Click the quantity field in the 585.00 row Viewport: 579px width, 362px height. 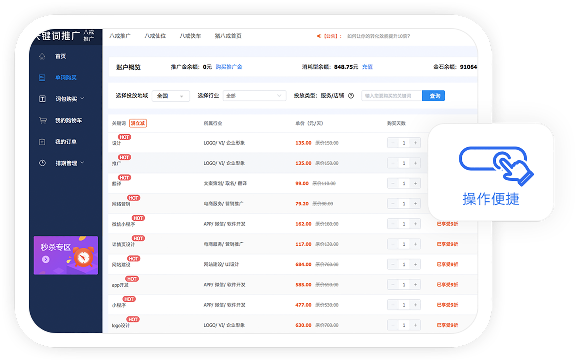(x=404, y=284)
